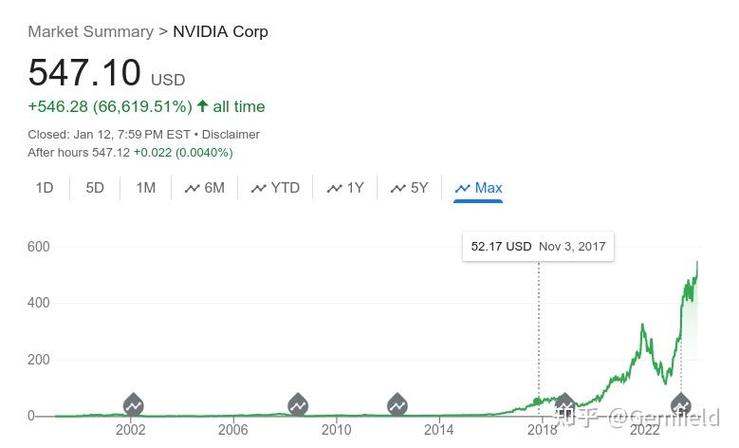Select the 1Y time range tab

click(x=345, y=188)
